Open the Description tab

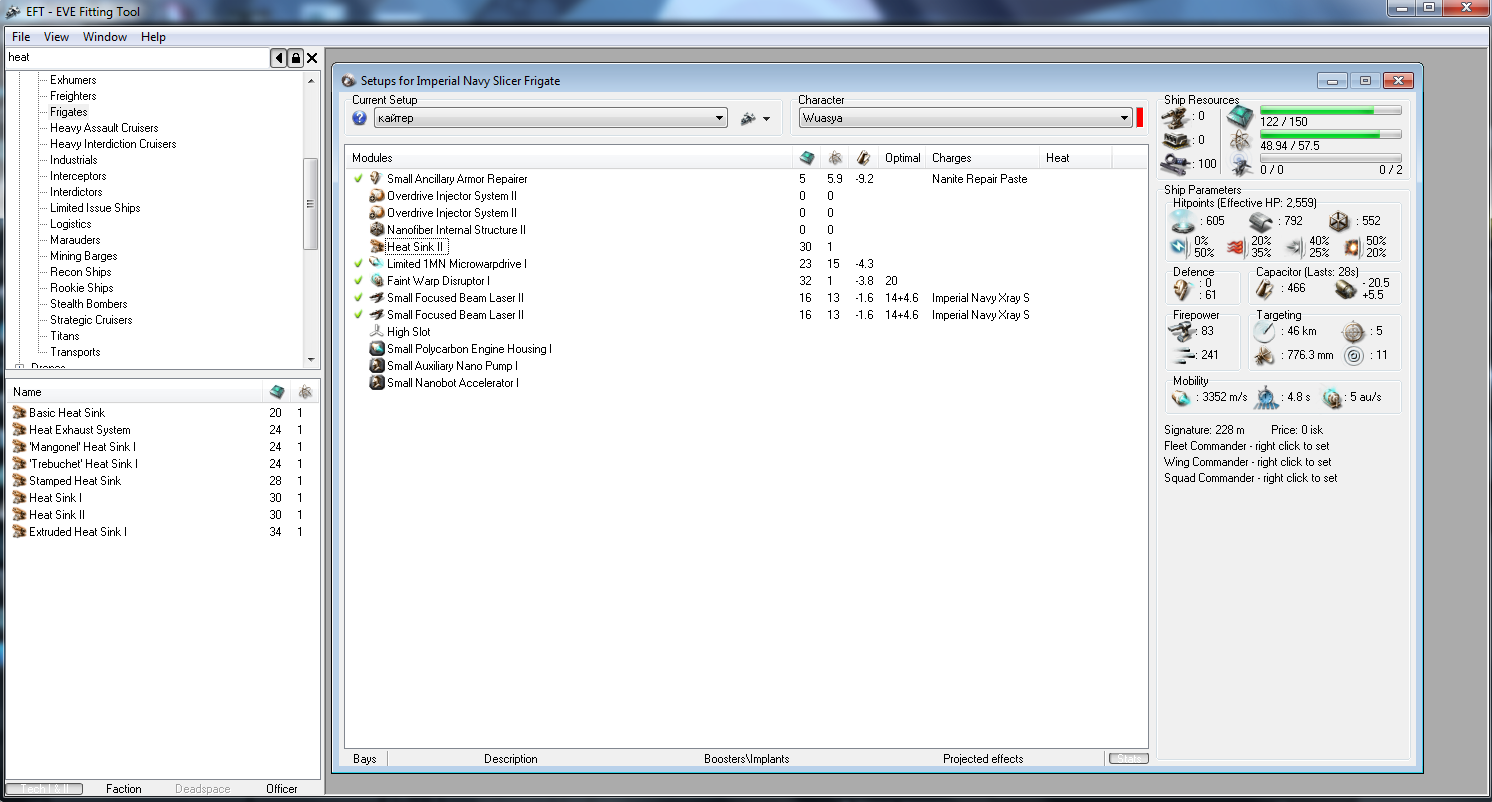coord(511,759)
